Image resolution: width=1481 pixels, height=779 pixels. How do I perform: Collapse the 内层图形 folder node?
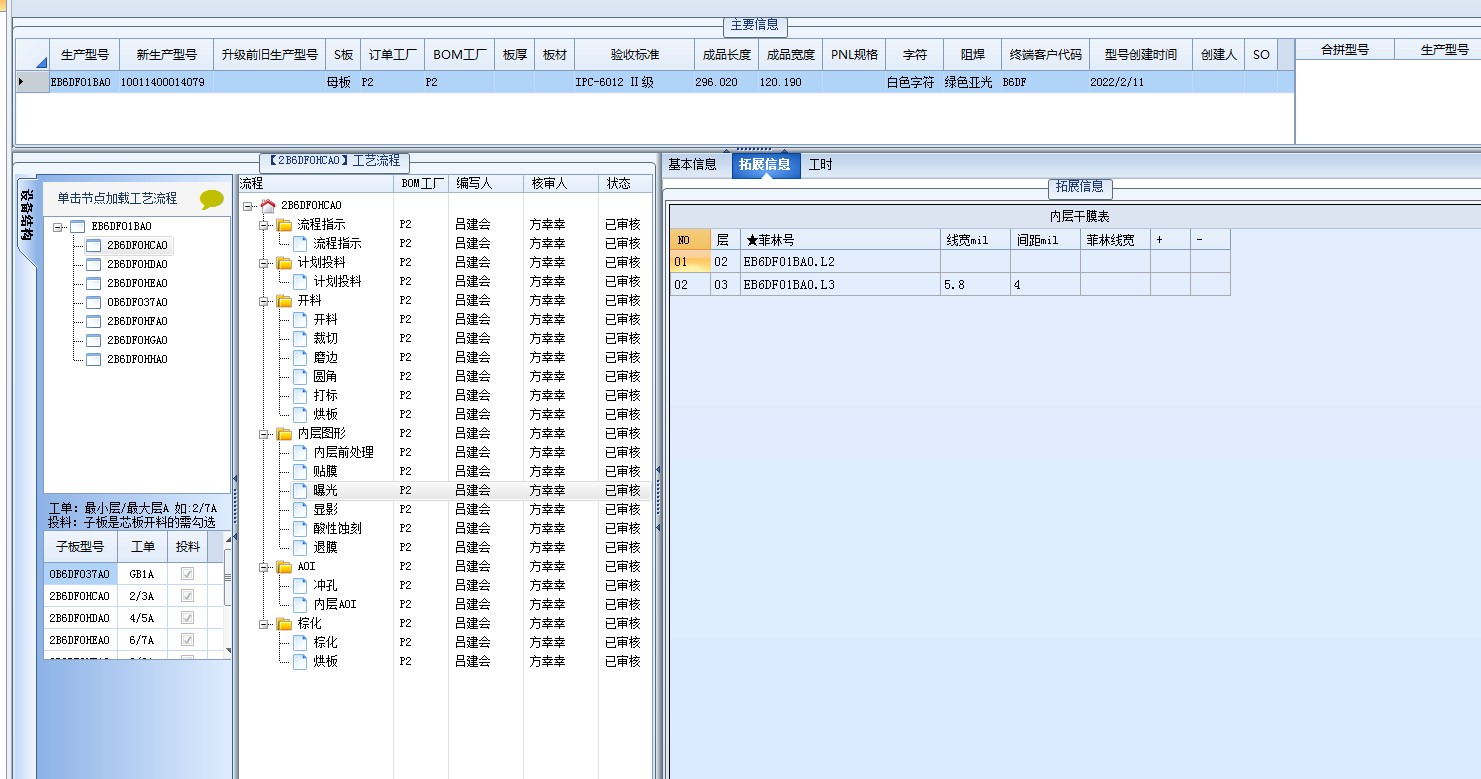pyautogui.click(x=264, y=434)
